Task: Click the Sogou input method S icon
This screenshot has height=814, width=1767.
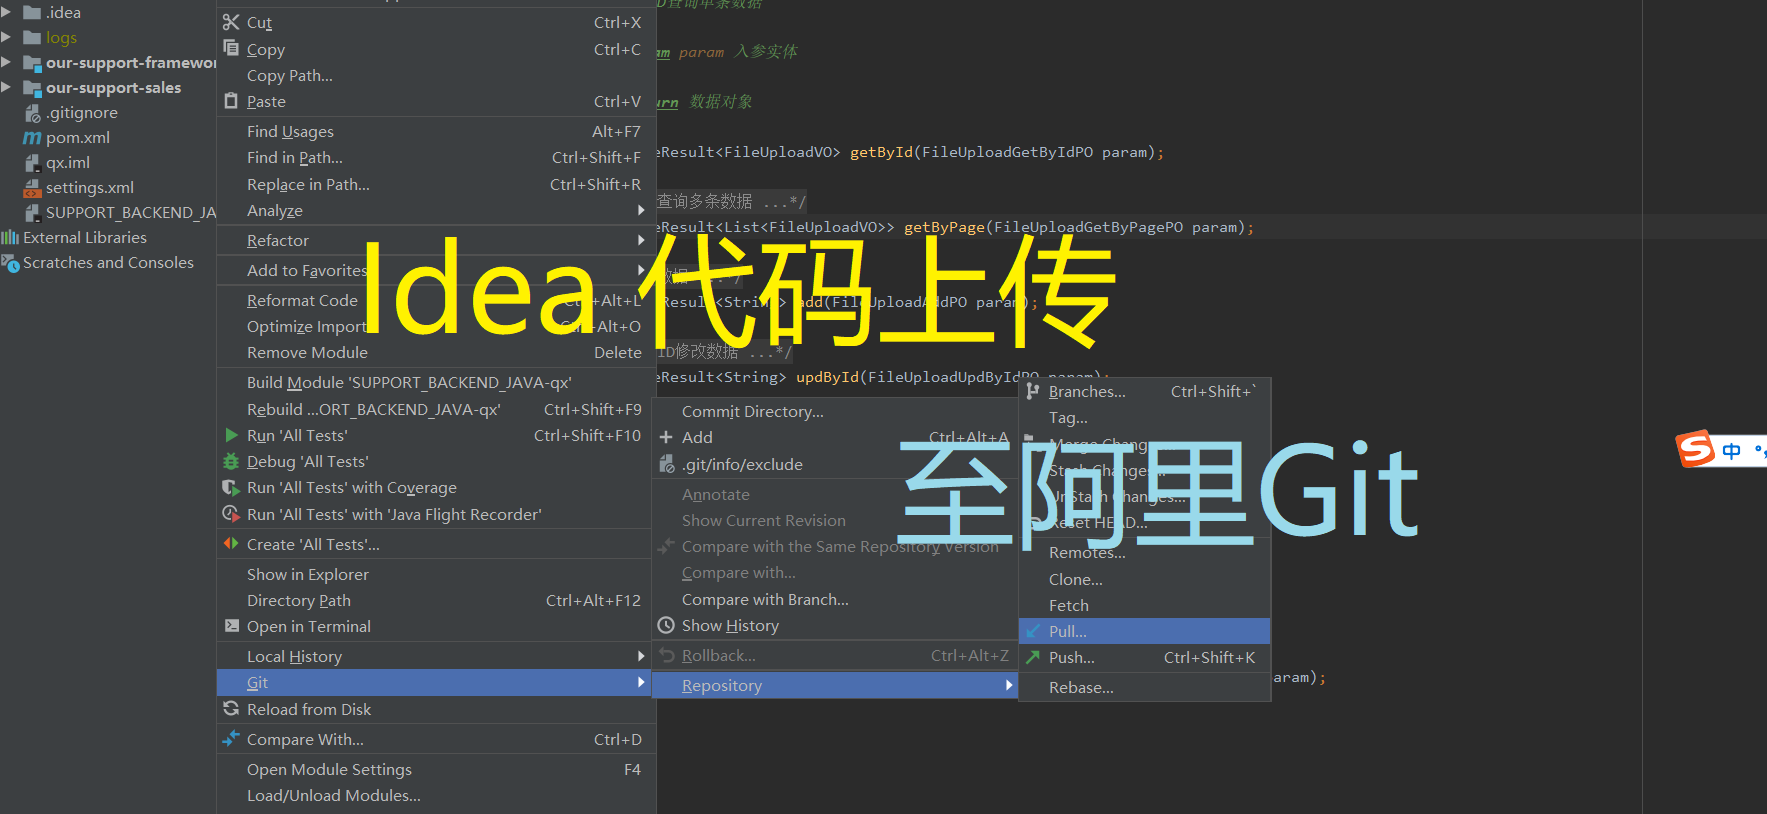Action: (1695, 450)
